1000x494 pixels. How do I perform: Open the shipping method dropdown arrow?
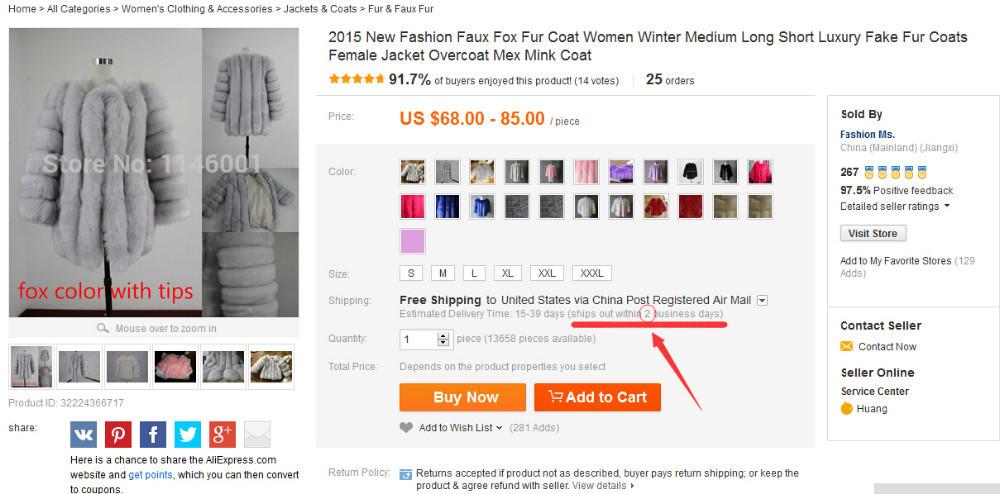click(762, 300)
